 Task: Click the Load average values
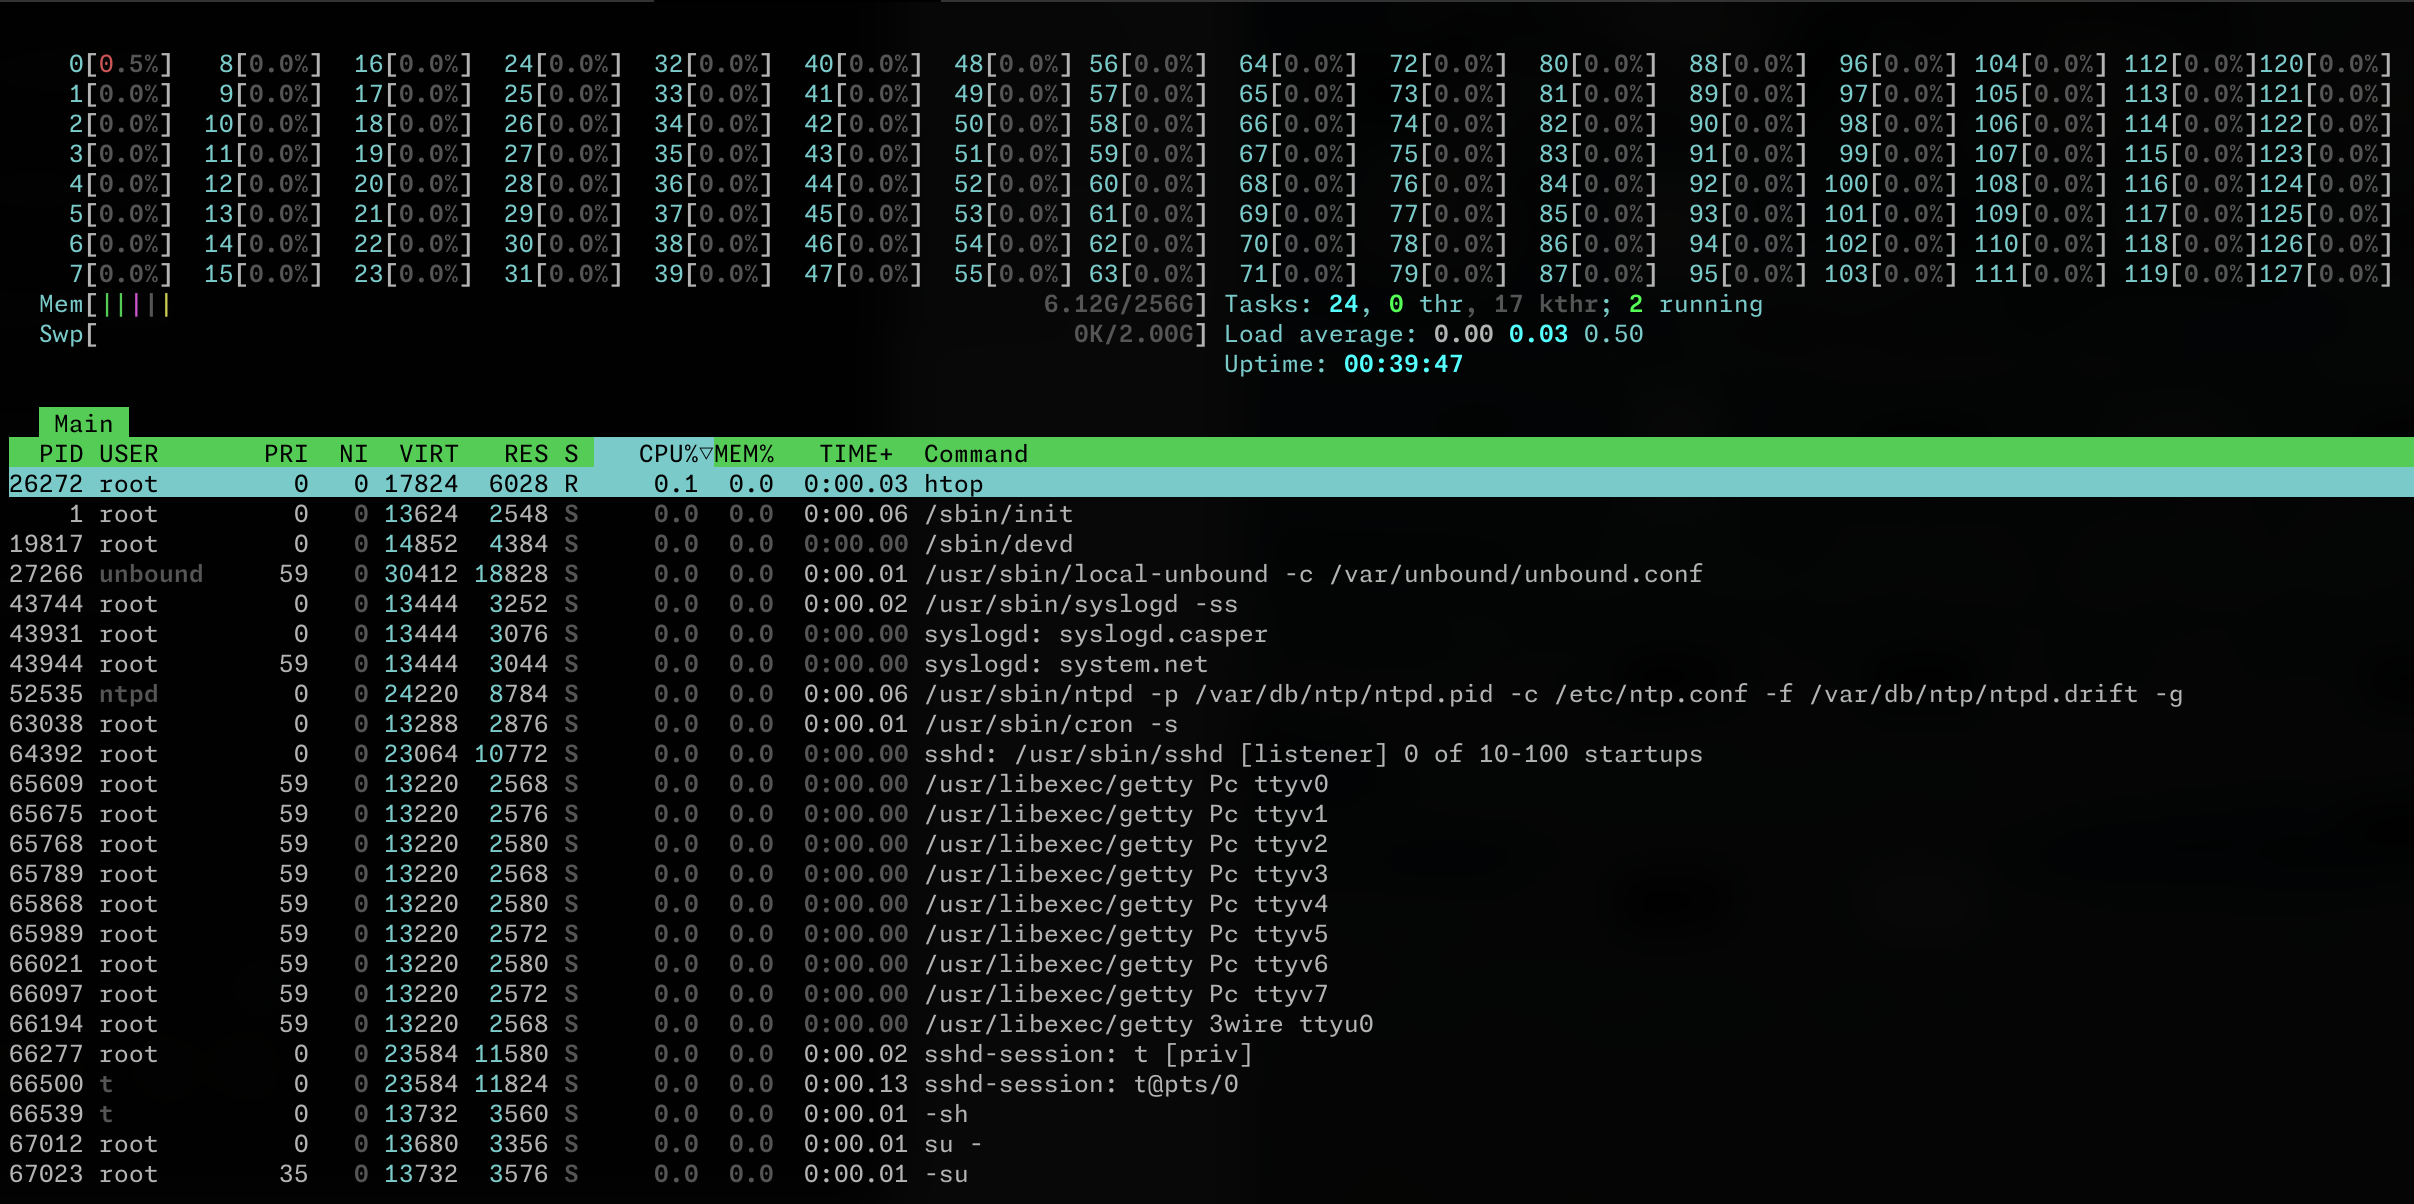click(1538, 334)
